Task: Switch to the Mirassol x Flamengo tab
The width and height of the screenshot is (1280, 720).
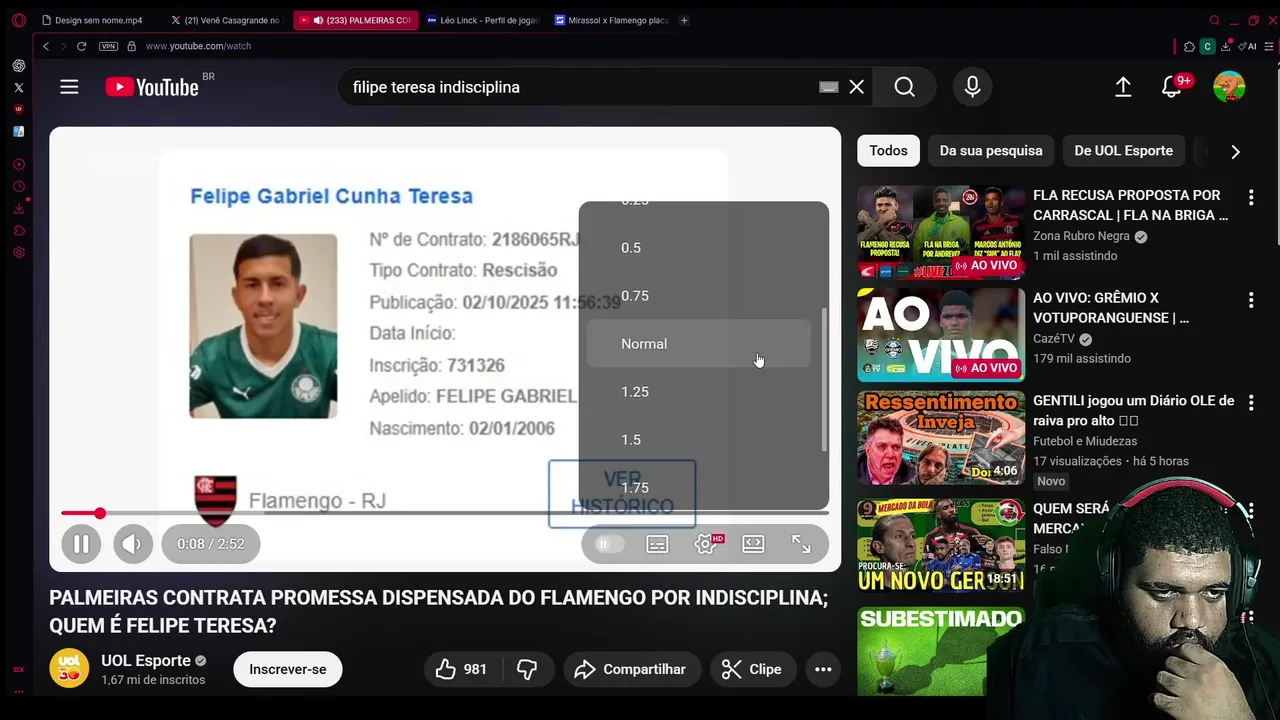Action: pyautogui.click(x=611, y=20)
